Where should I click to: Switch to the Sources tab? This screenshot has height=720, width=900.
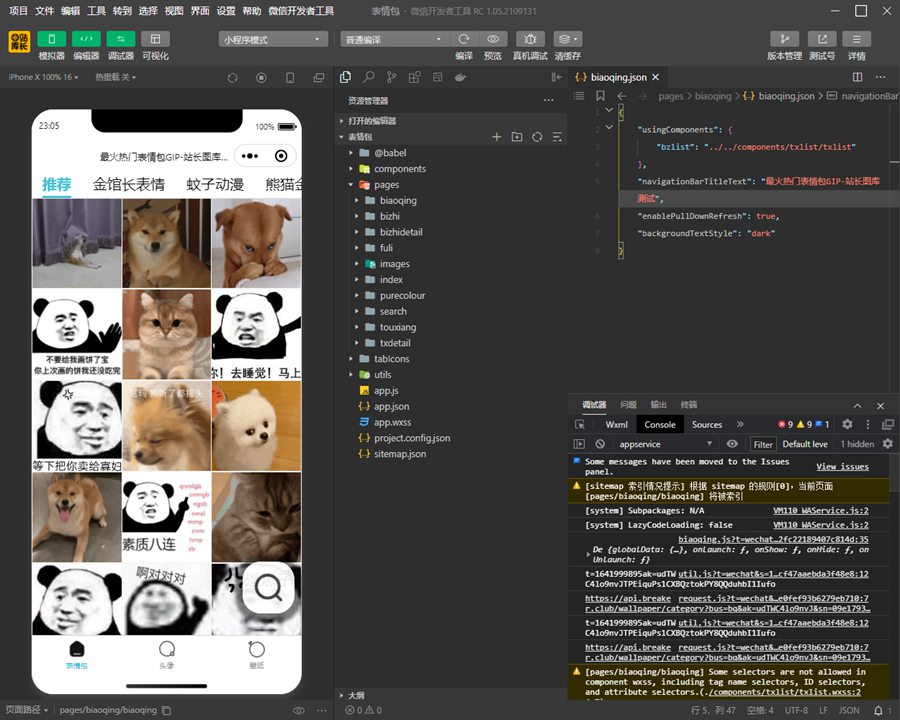click(706, 424)
